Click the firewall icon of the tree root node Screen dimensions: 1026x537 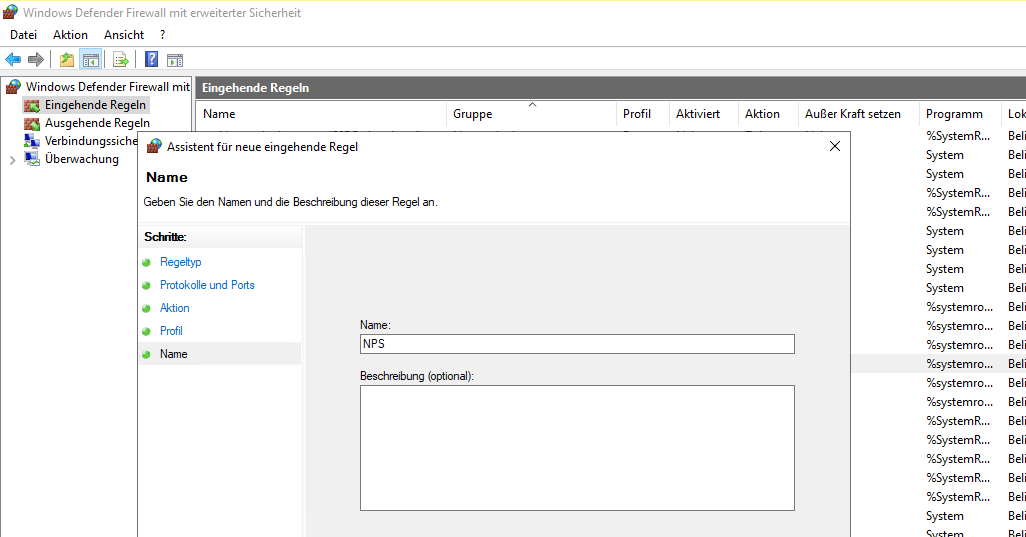pyautogui.click(x=13, y=86)
